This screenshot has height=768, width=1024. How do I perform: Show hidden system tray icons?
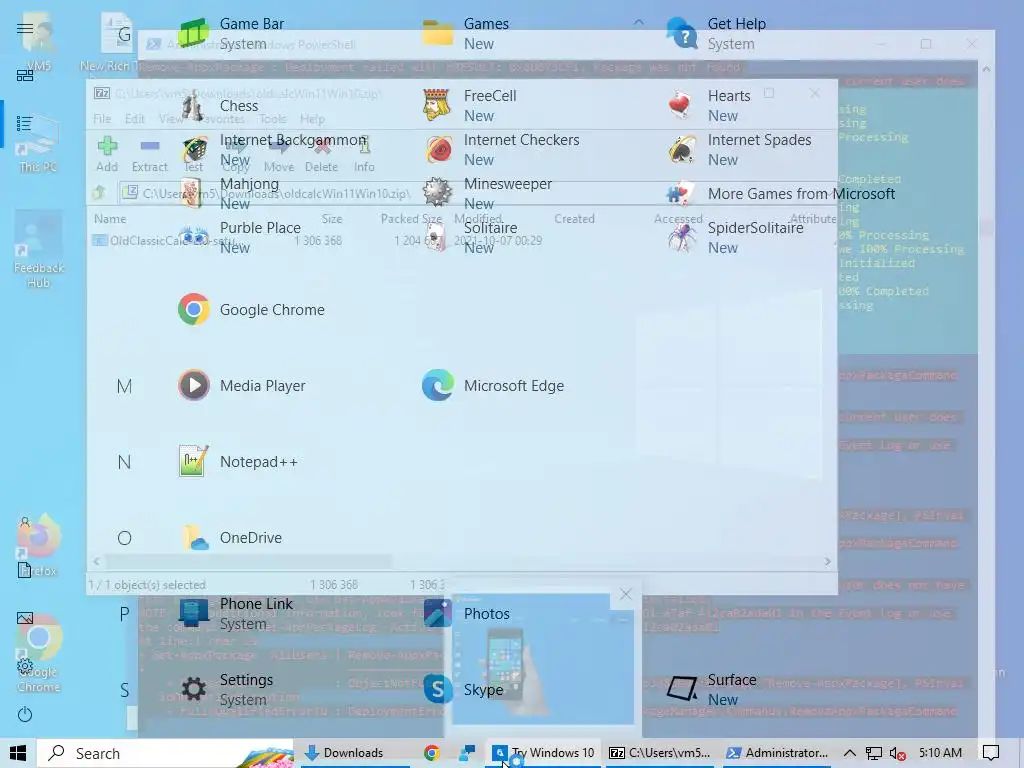click(x=850, y=753)
